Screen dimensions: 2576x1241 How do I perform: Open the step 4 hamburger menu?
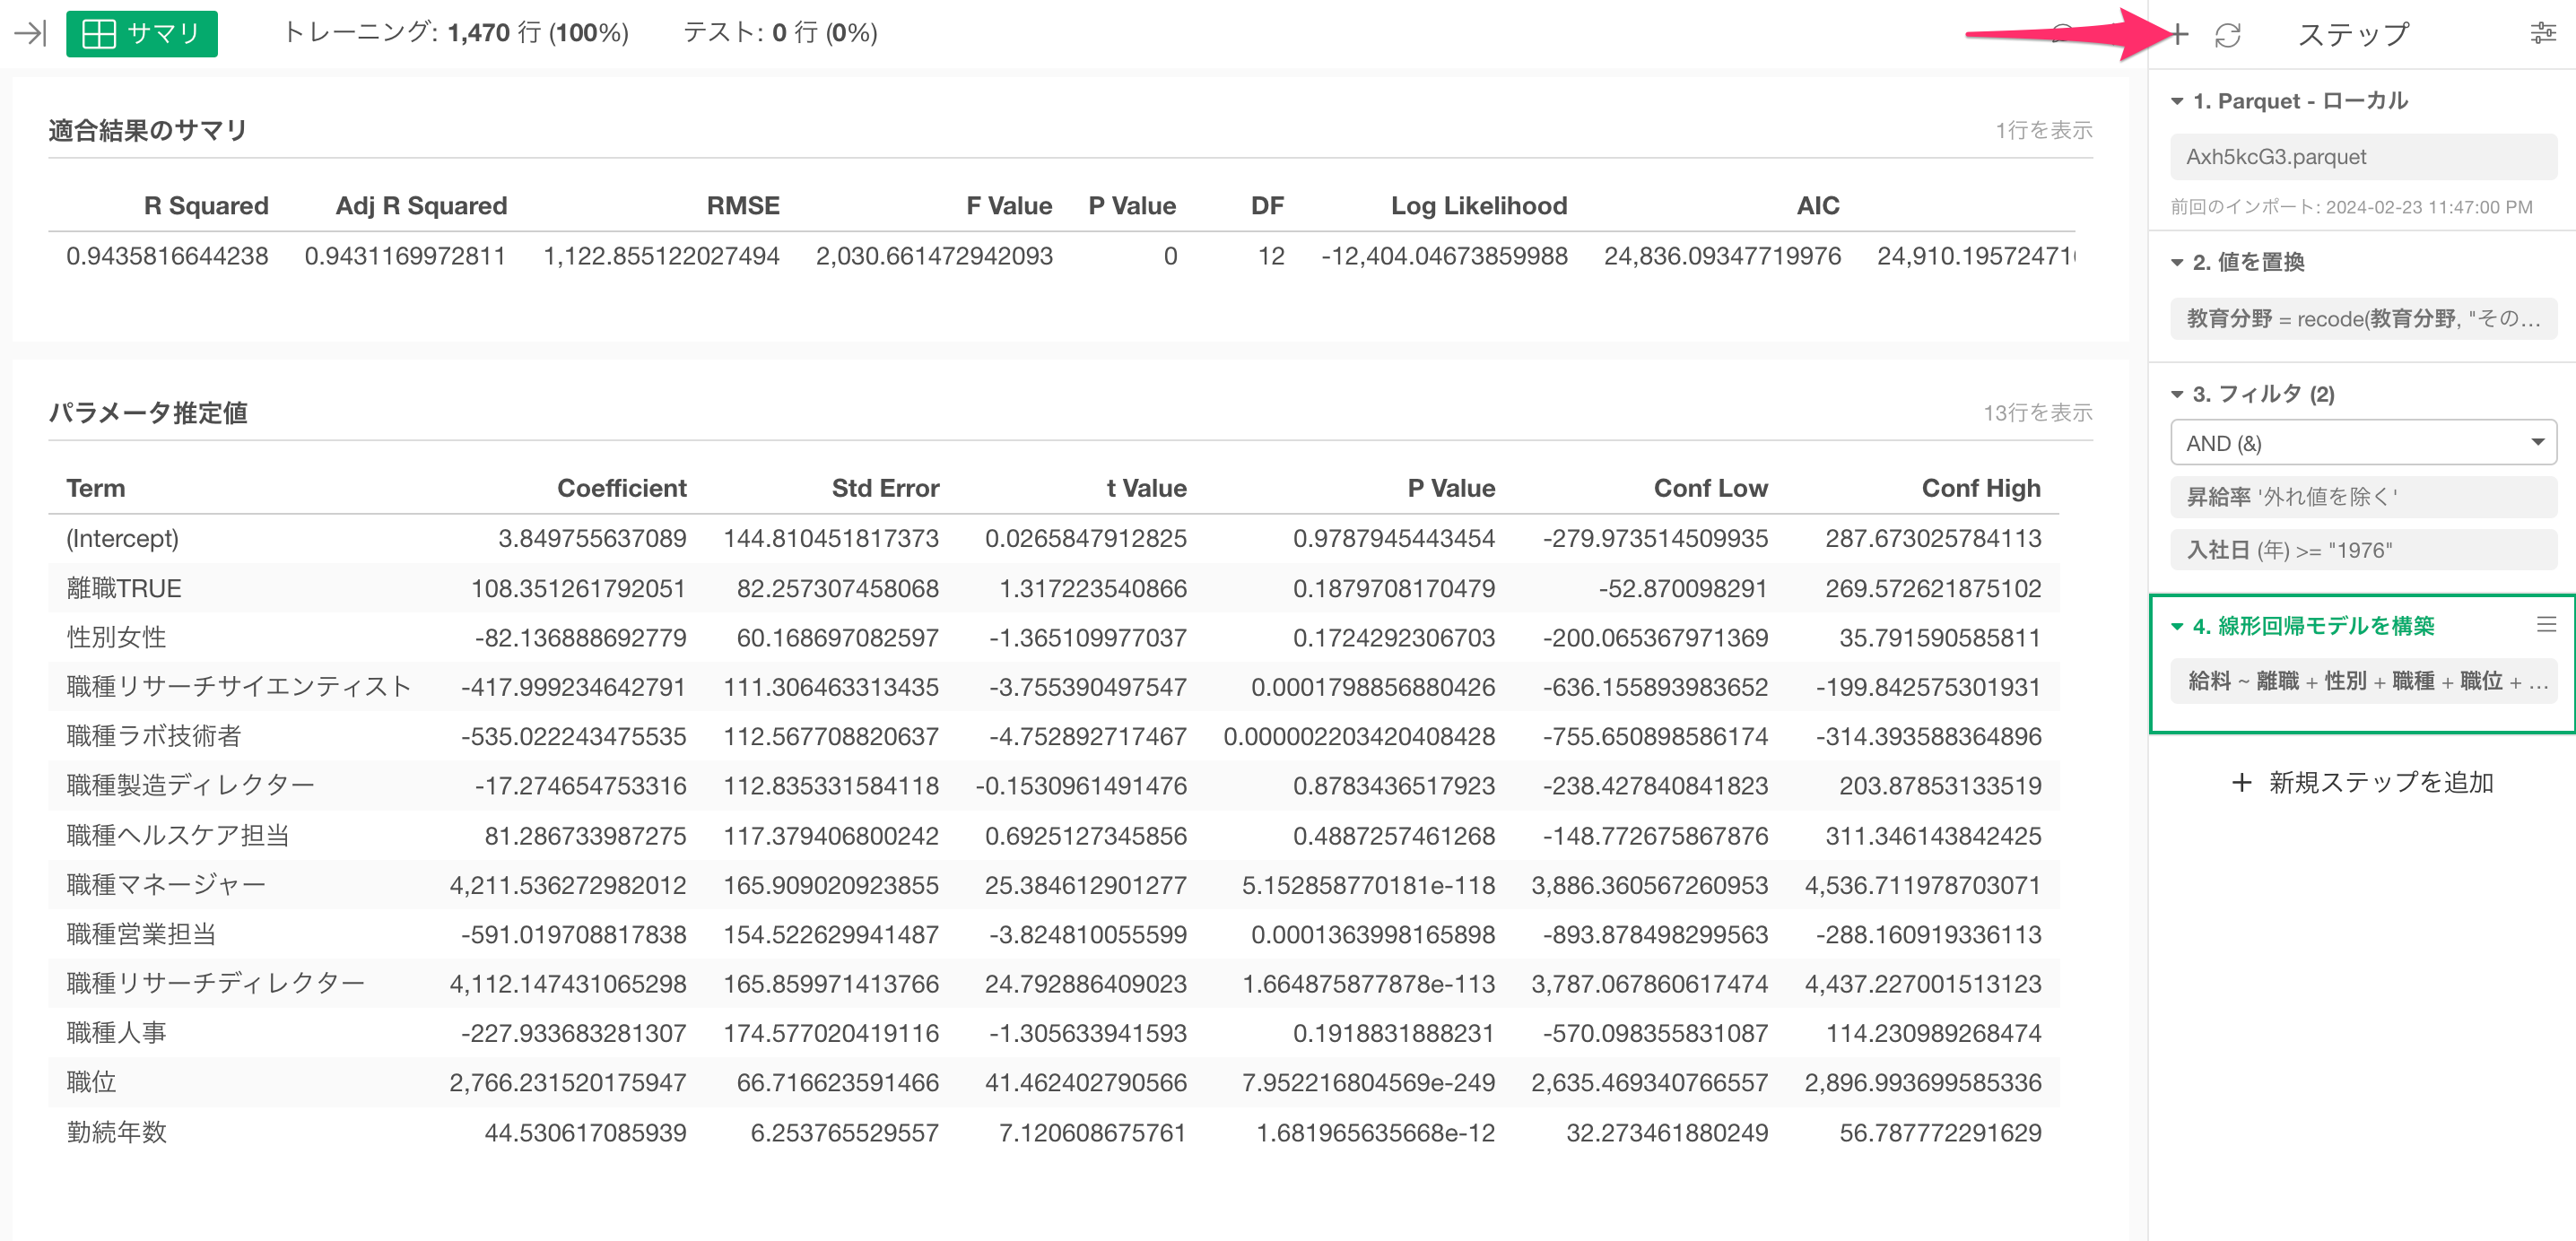pos(2545,625)
